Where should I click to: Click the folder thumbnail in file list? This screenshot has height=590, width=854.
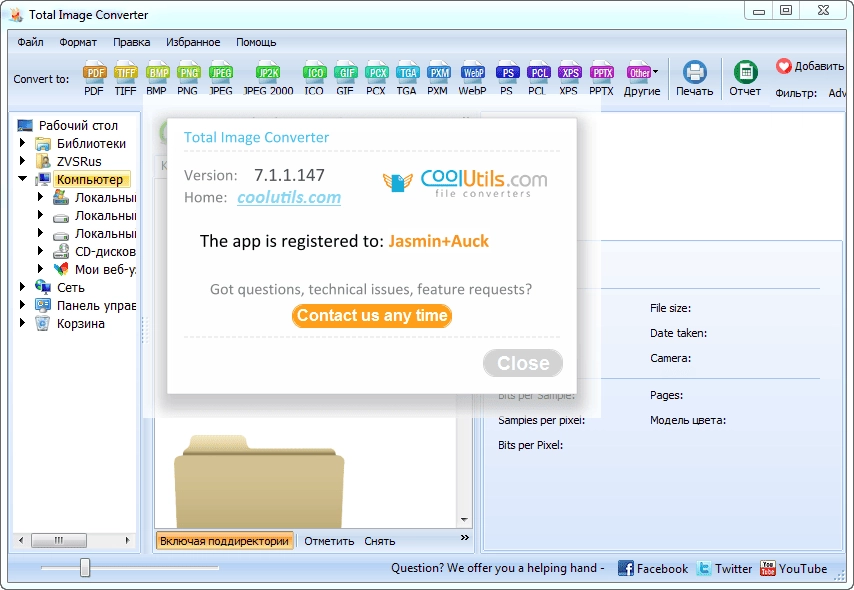(x=259, y=481)
